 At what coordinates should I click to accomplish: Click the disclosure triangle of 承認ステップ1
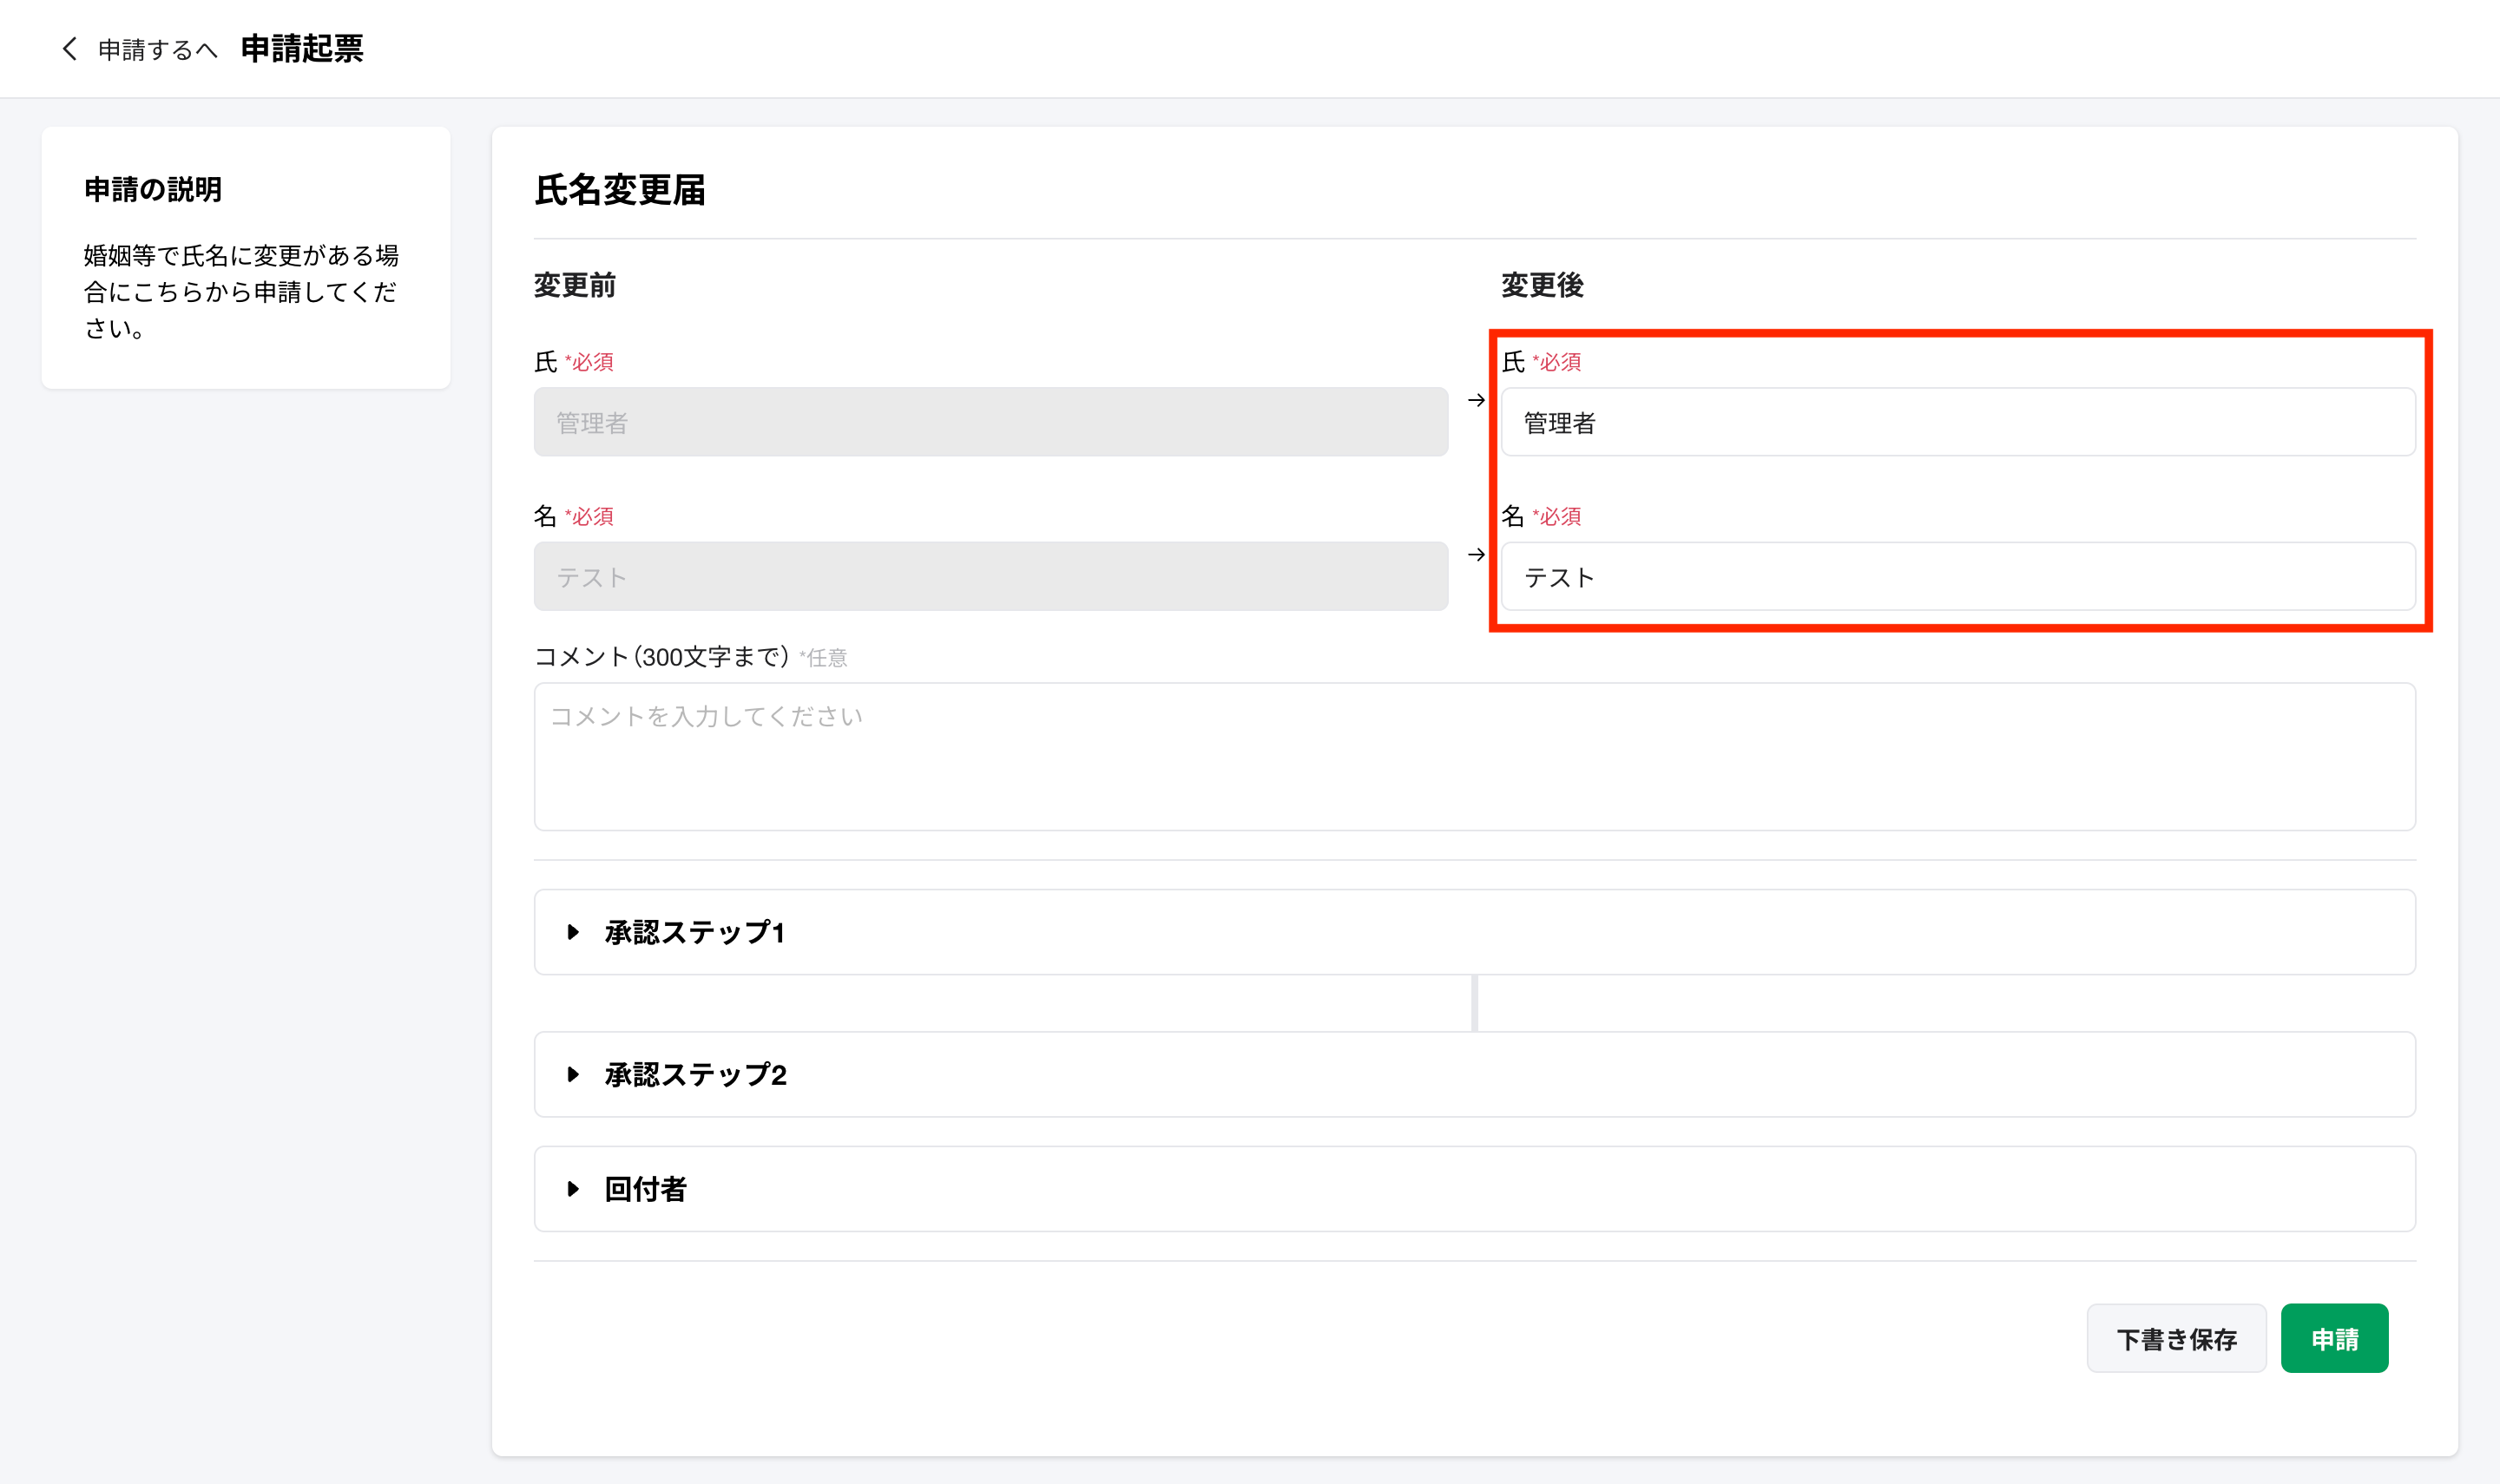click(573, 932)
